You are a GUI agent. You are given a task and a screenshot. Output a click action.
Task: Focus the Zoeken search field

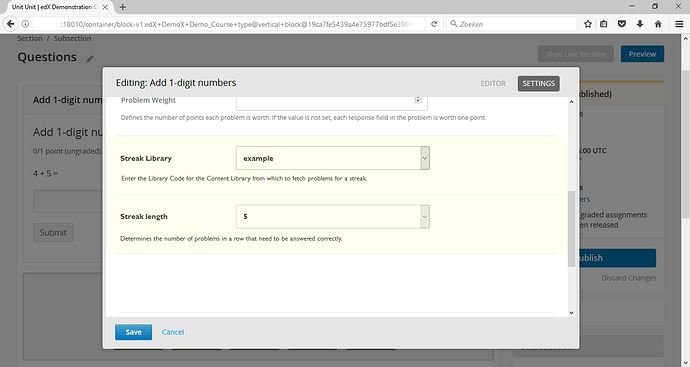coord(512,24)
